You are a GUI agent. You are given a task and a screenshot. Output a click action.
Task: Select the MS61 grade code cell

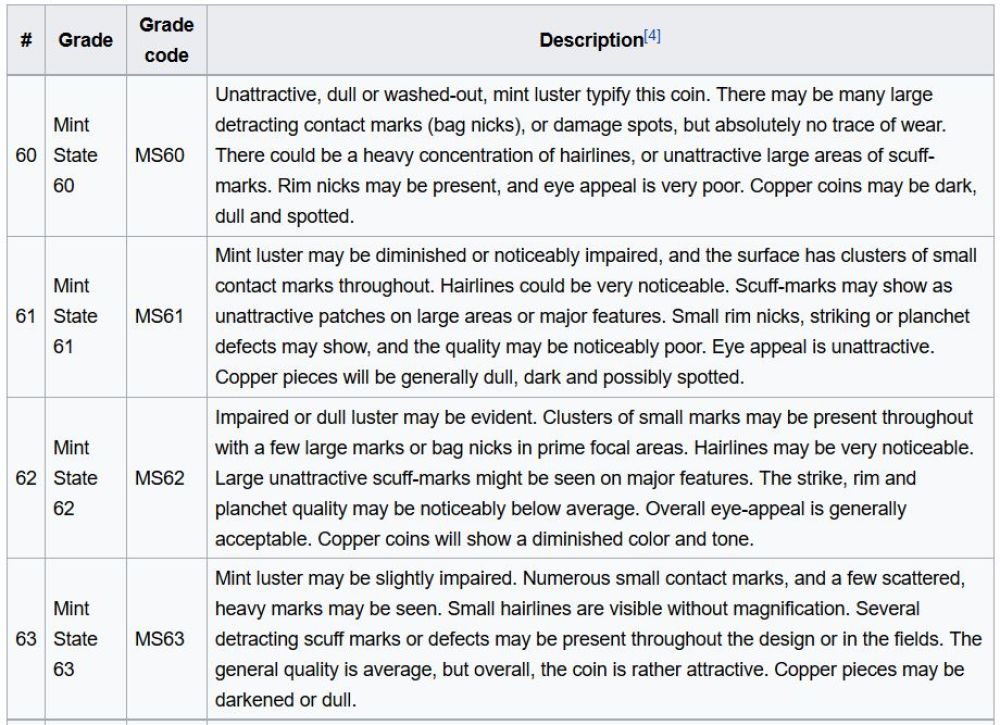(166, 316)
